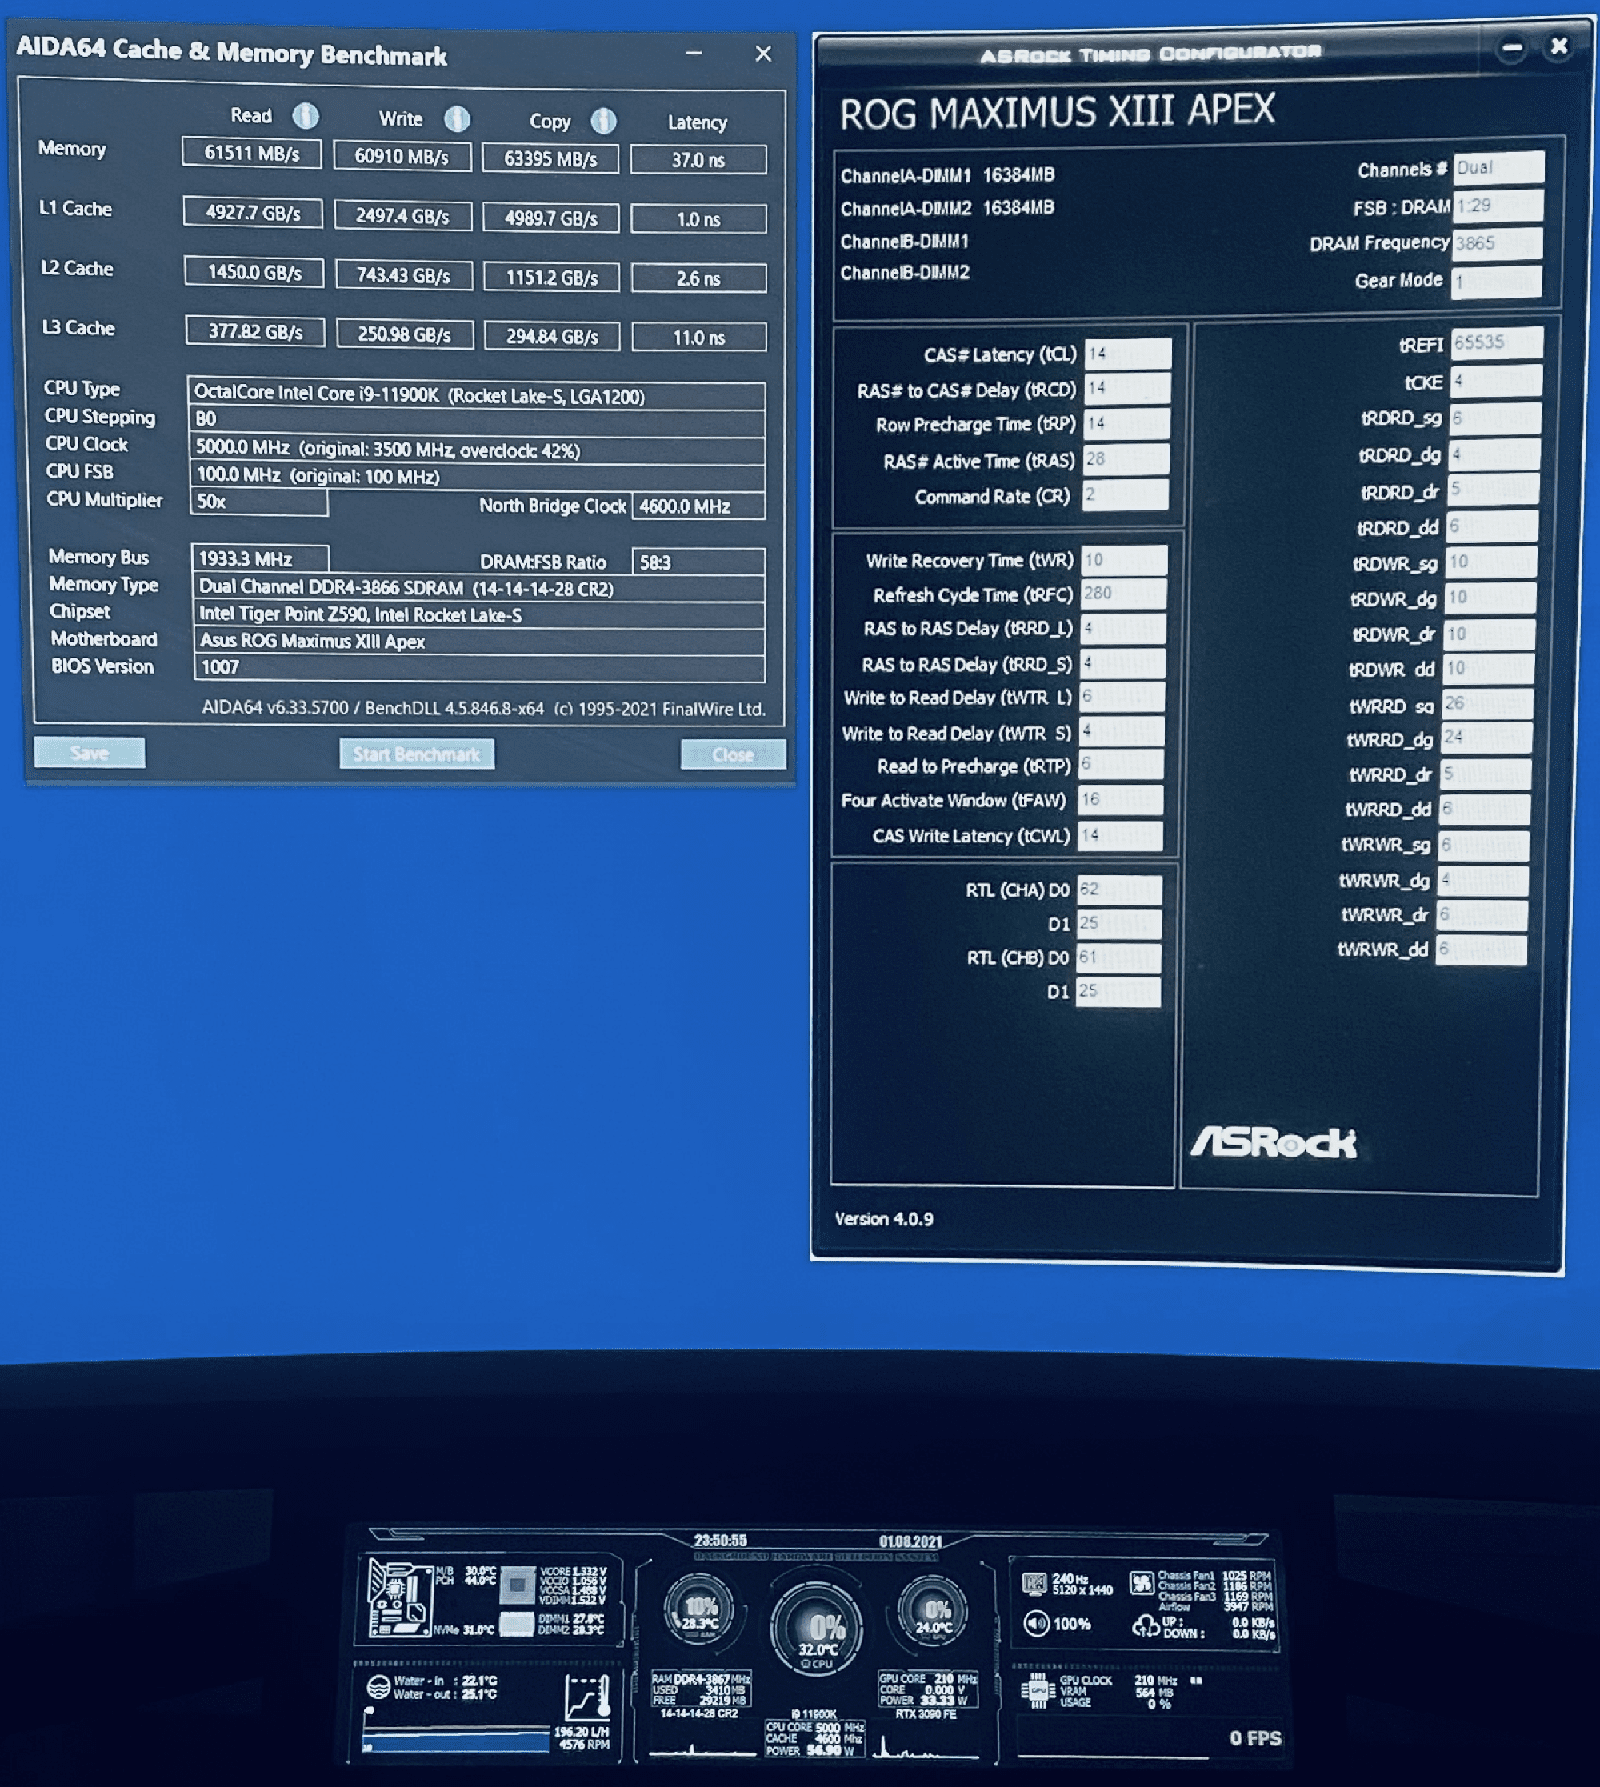Click the L3 Cache Copy value 294.84 GB/s
Screen dimensions: 1600x1787
(x=552, y=336)
